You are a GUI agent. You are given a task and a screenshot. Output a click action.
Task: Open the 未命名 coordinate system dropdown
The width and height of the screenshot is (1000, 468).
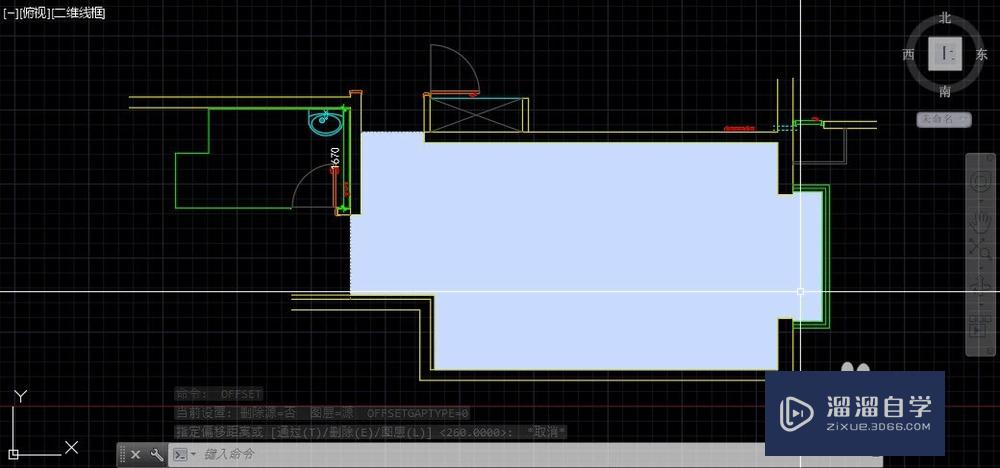tap(944, 119)
